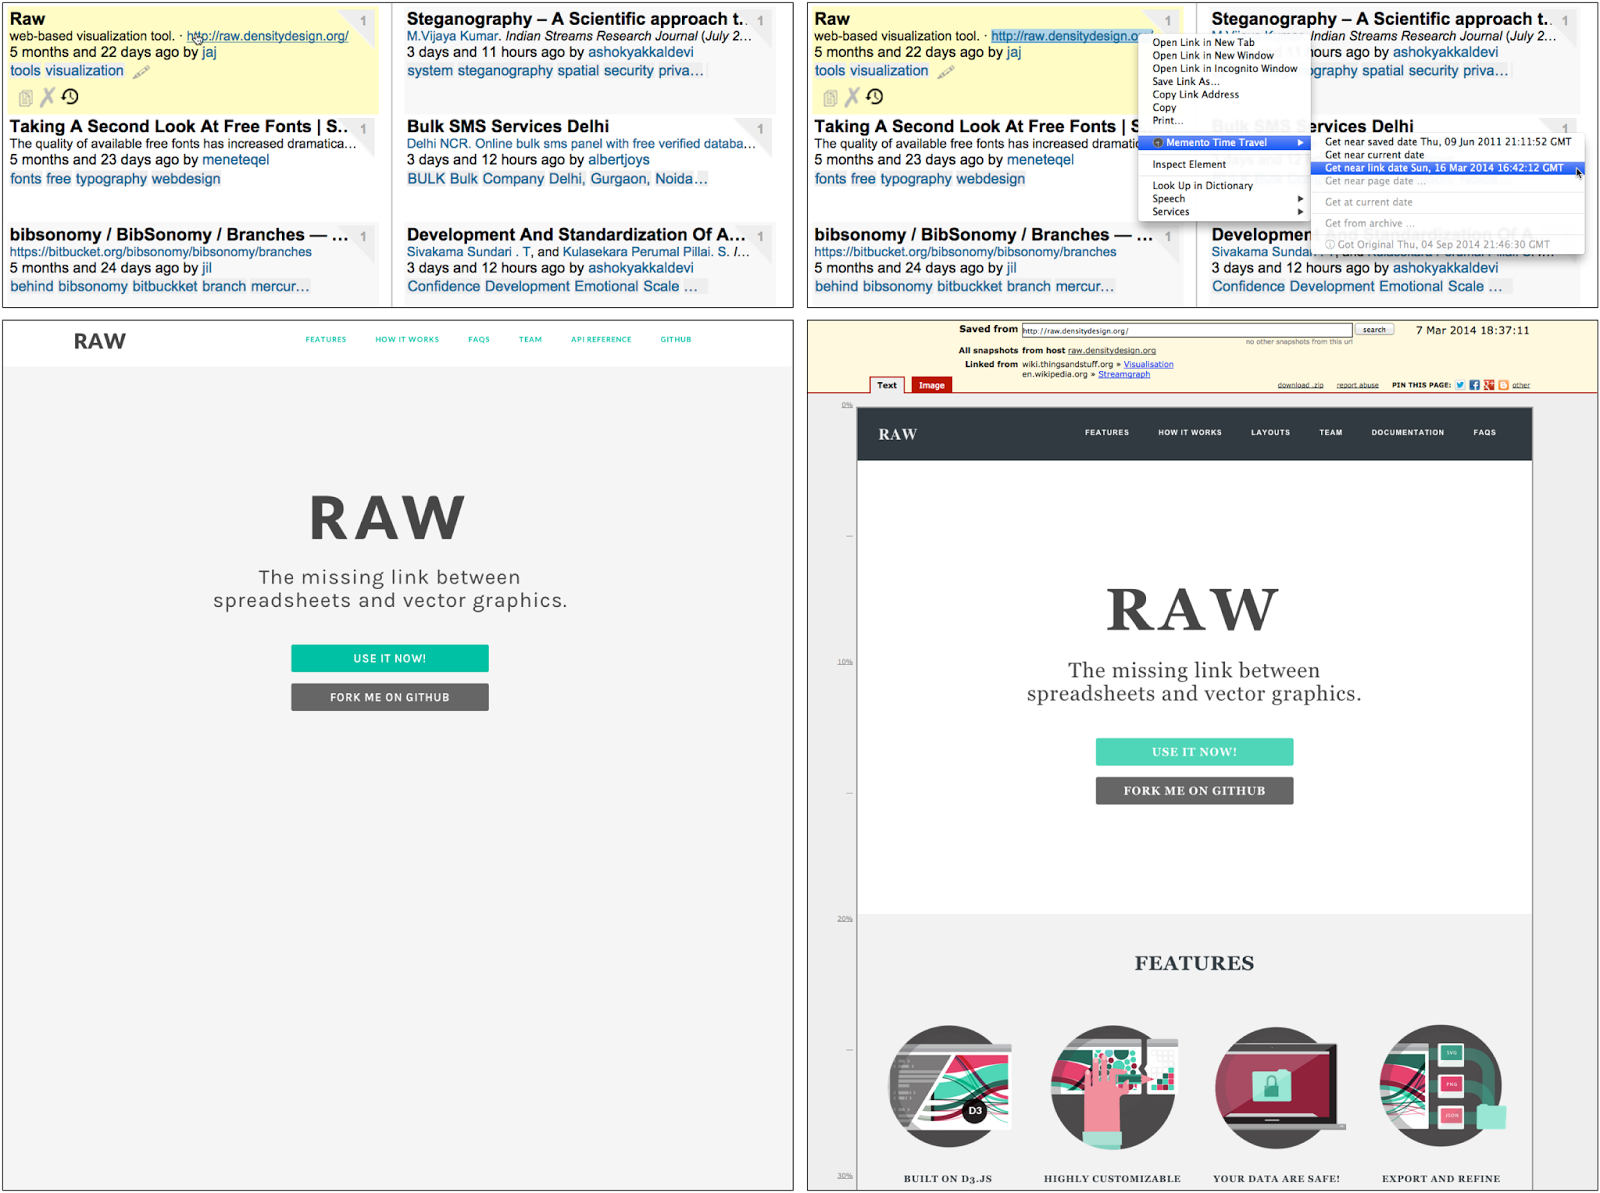This screenshot has height=1193, width=1600.
Task: Pin the archived page using the Google+ icon
Action: [x=1489, y=385]
